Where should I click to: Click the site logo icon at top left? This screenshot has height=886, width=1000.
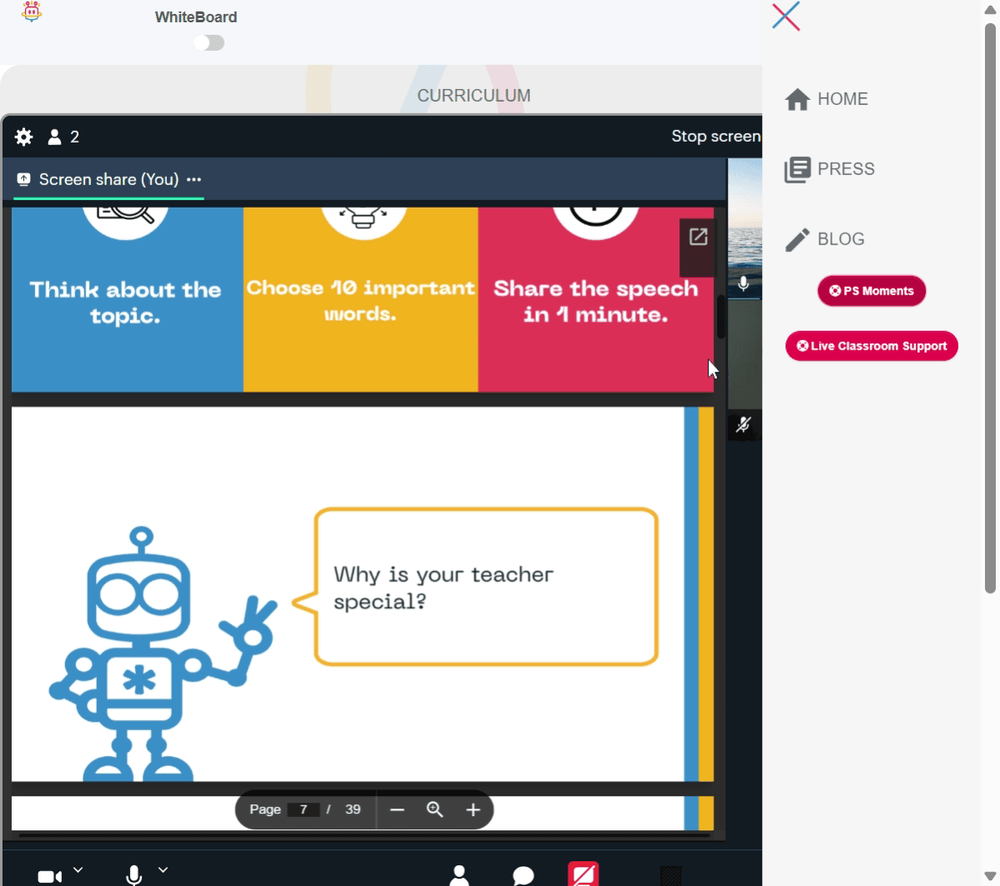tap(31, 11)
